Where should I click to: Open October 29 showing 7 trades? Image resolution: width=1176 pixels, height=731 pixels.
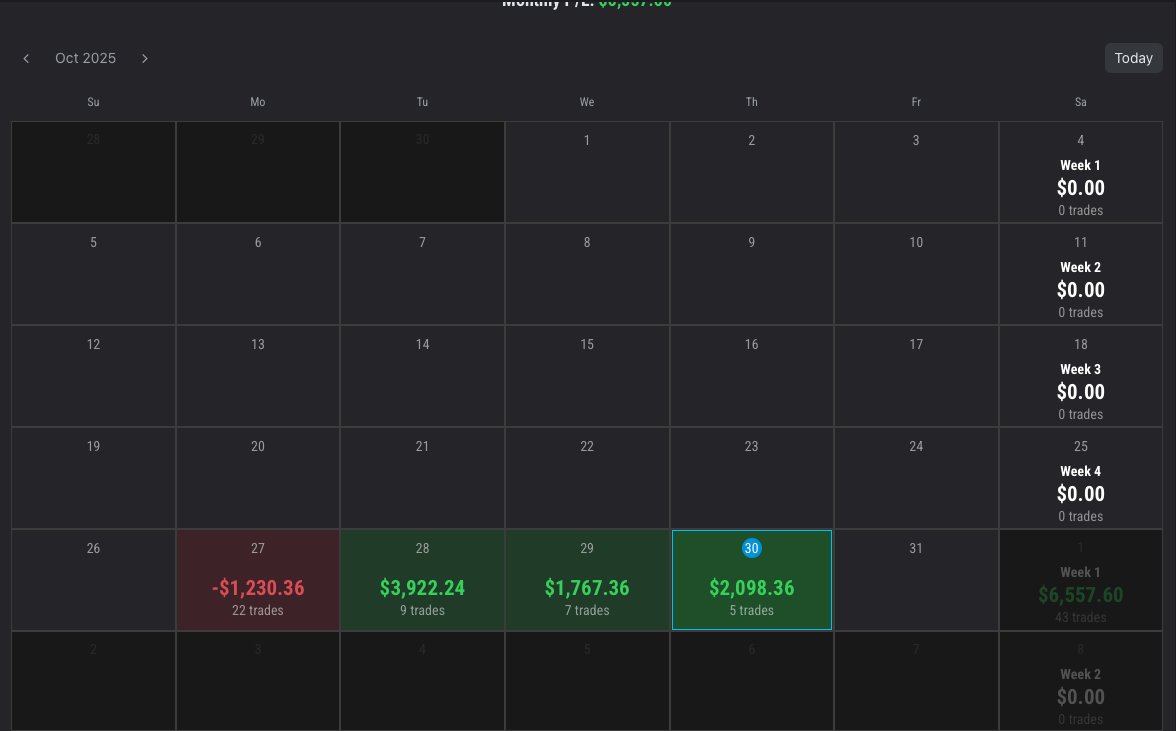(587, 580)
